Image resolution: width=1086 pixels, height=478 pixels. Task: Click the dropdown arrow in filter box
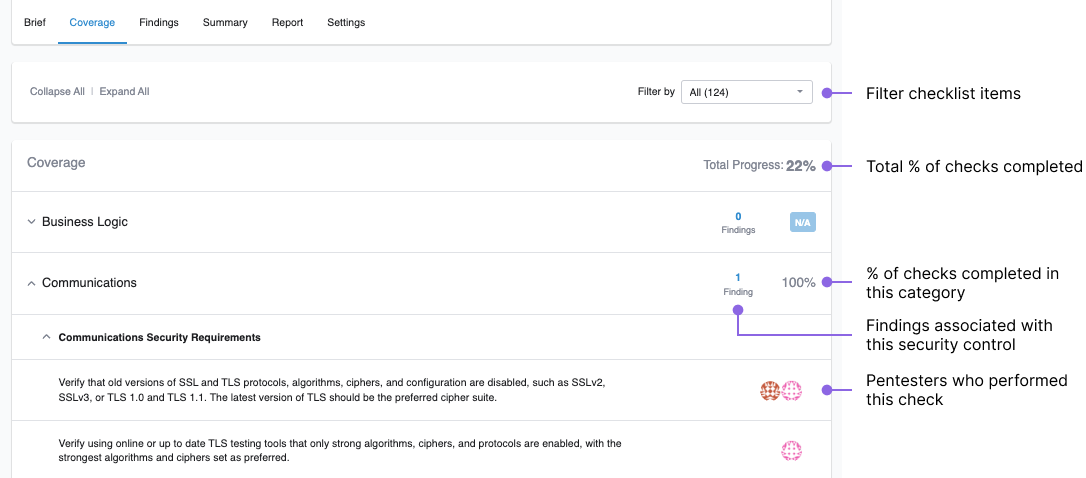[x=800, y=91]
